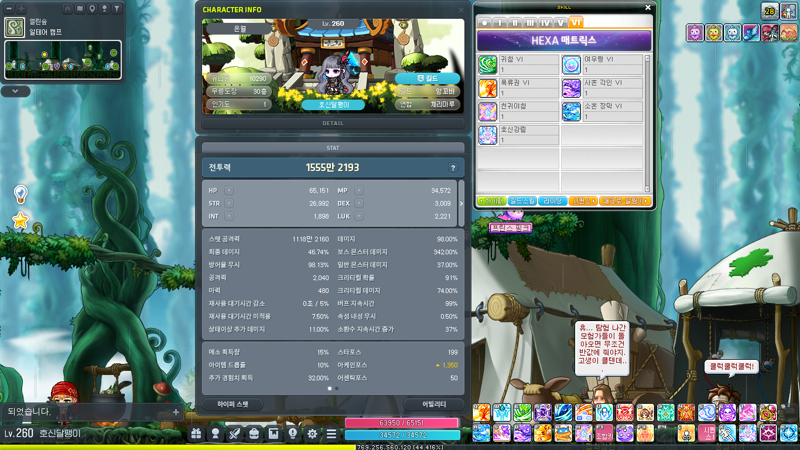This screenshot has width=800, height=450.
Task: Open the 매크로 설정 arrow button in skill window
Action: pos(625,201)
